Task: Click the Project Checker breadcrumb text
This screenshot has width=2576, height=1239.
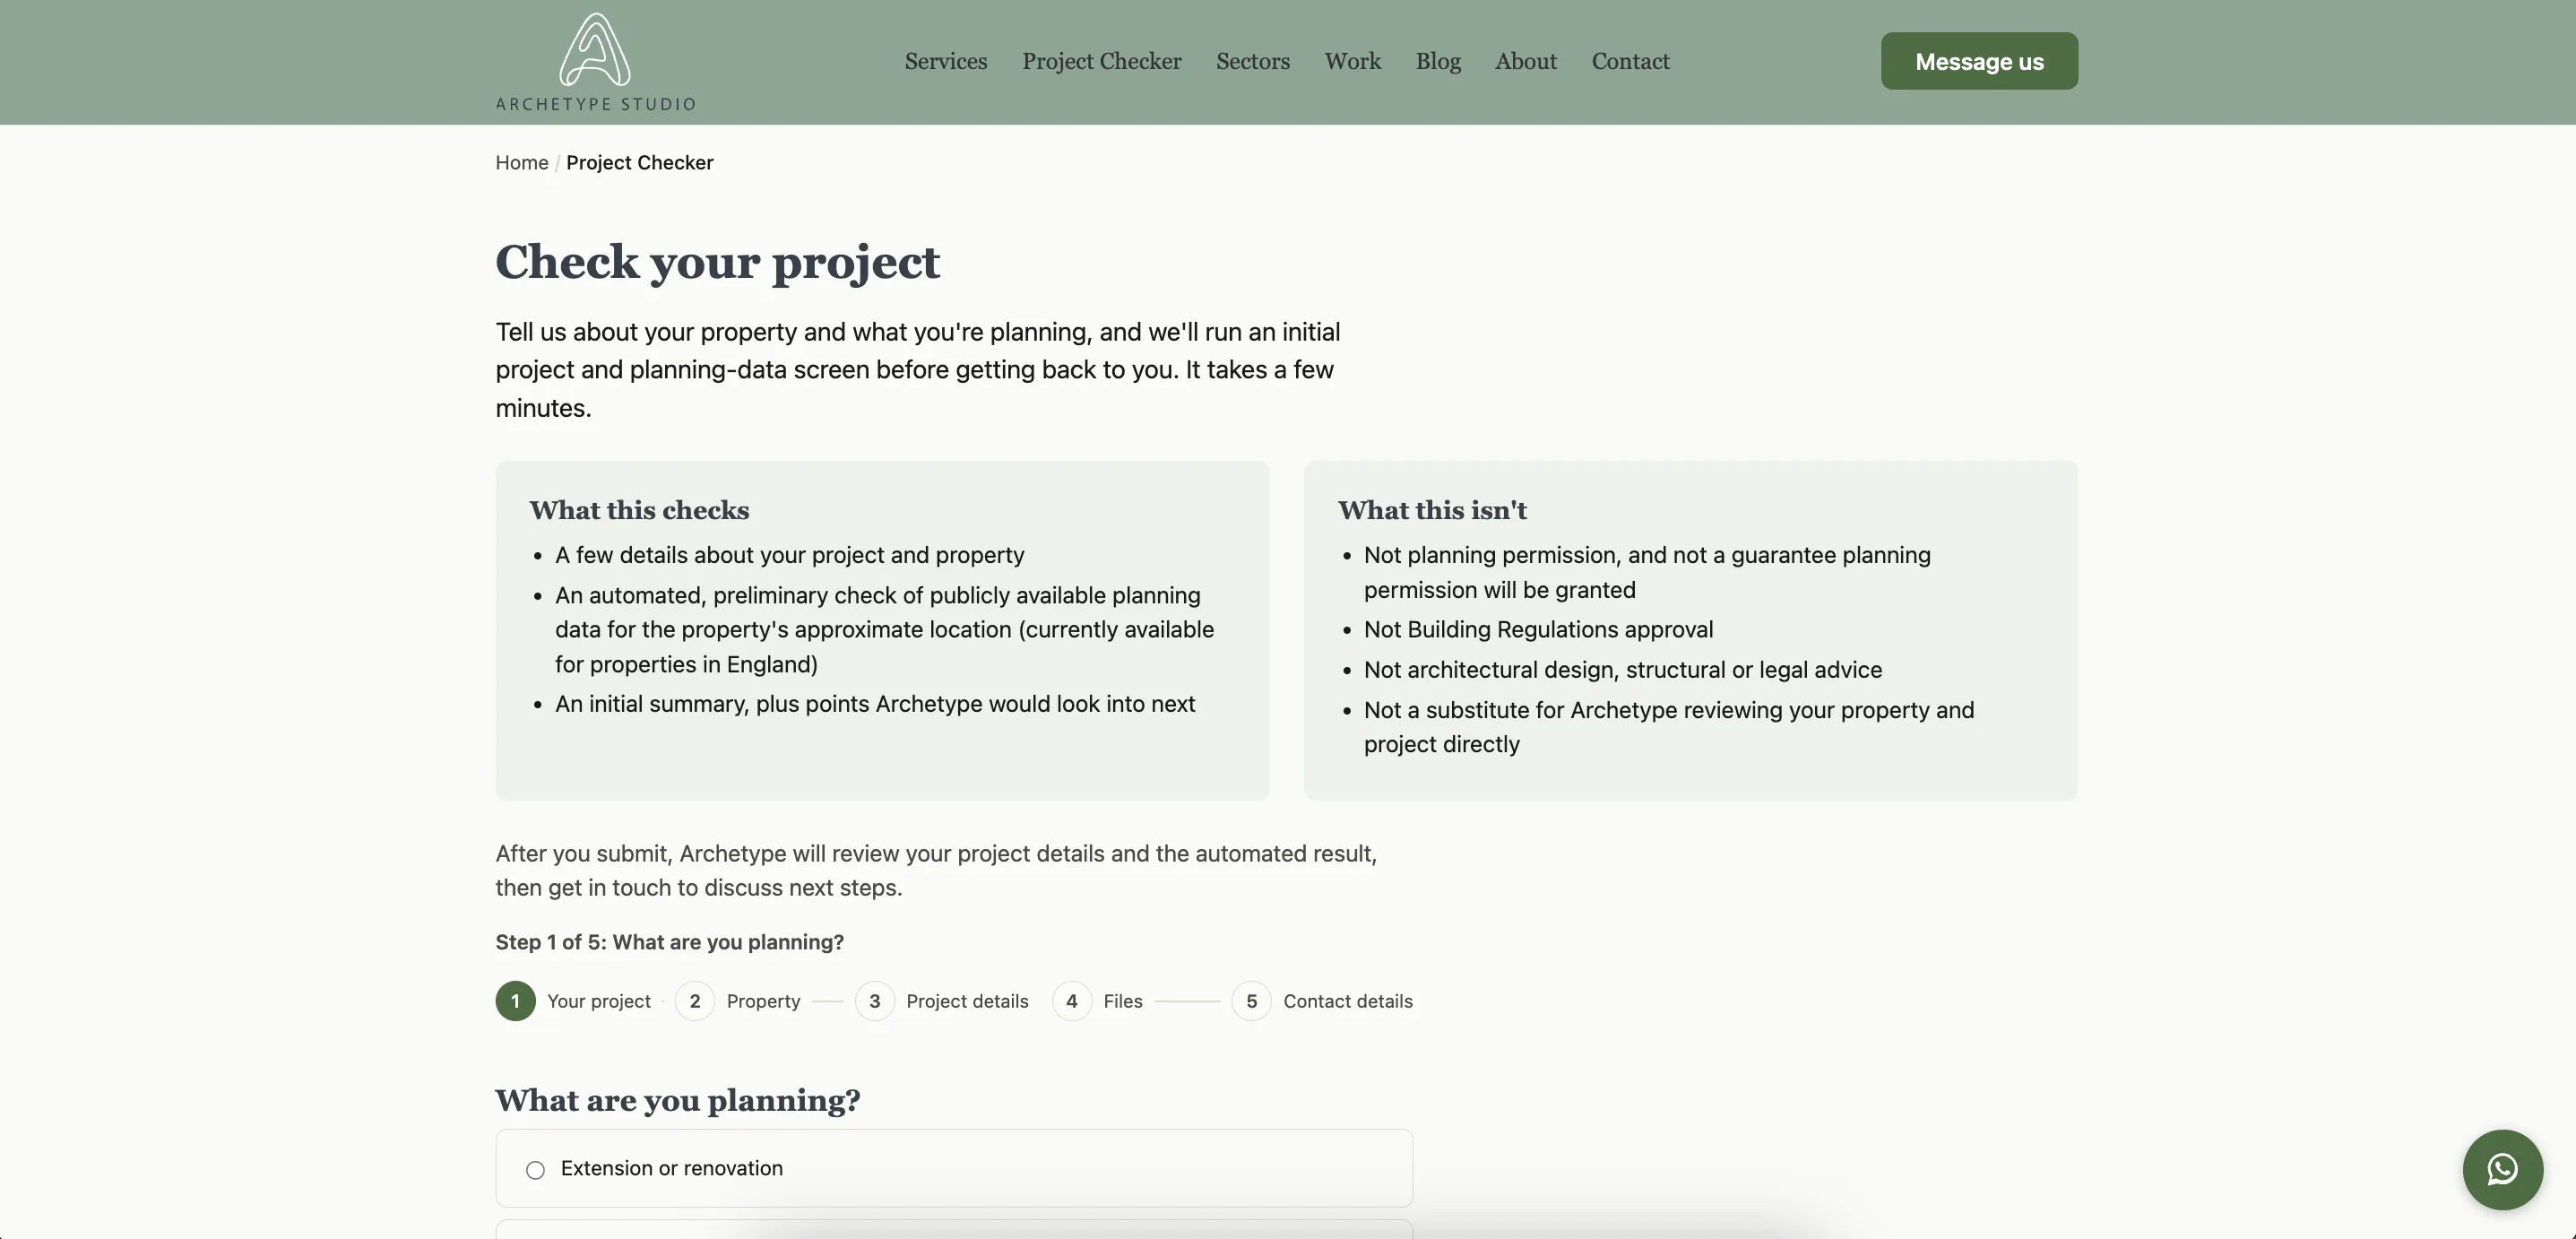Action: tap(639, 162)
